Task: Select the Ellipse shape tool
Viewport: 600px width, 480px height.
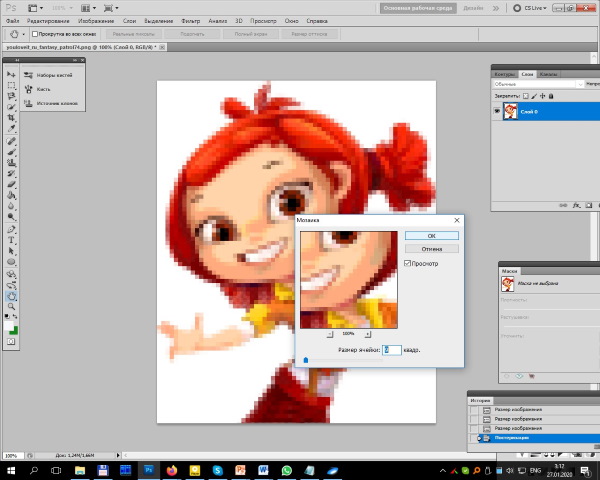Action: pyautogui.click(x=11, y=262)
